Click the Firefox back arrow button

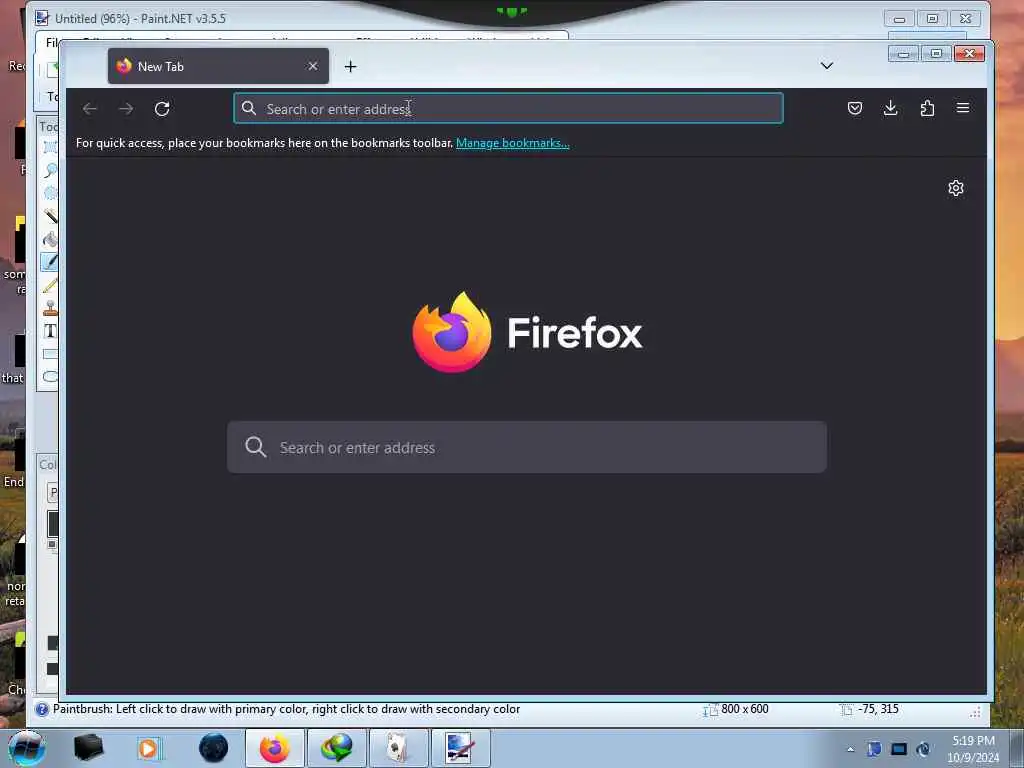(90, 108)
